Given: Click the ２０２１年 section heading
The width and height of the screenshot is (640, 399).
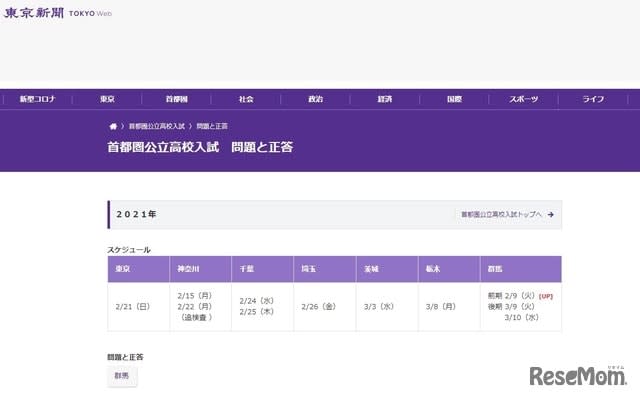Looking at the screenshot, I should coord(136,215).
